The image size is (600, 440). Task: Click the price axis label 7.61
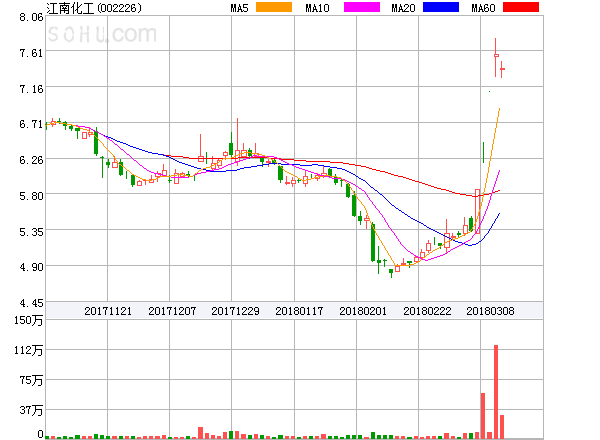[x=31, y=53]
